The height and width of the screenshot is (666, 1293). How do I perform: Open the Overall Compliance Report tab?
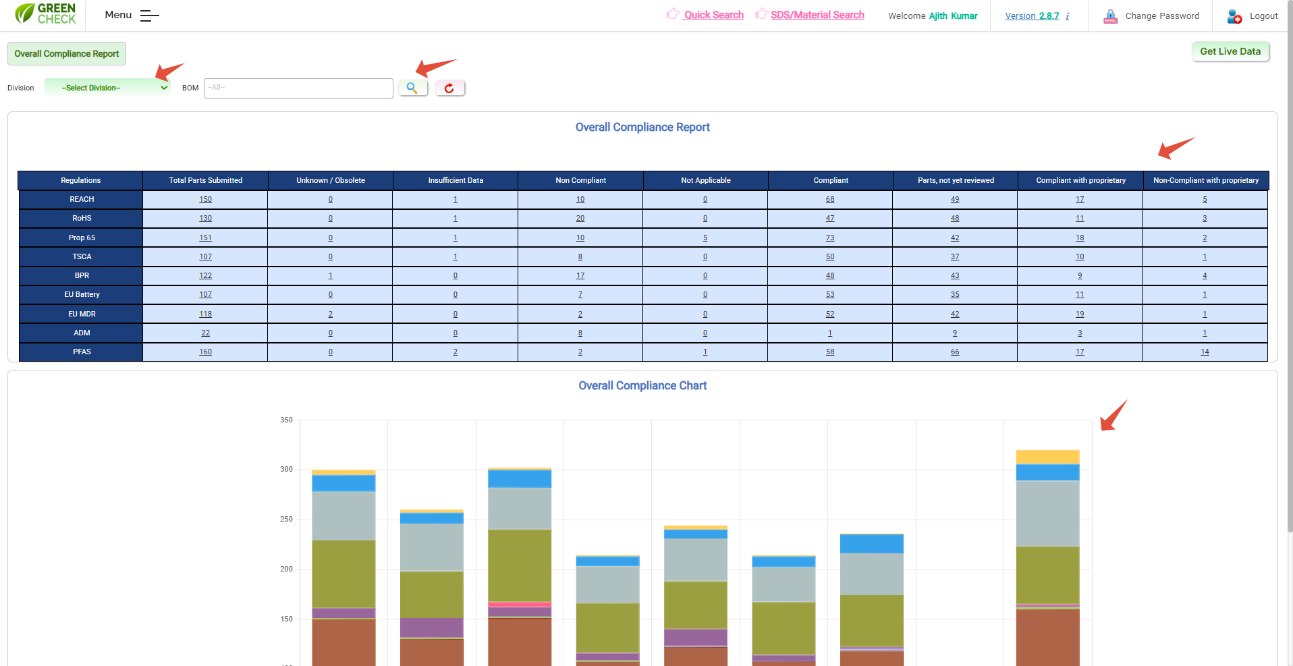coord(67,54)
